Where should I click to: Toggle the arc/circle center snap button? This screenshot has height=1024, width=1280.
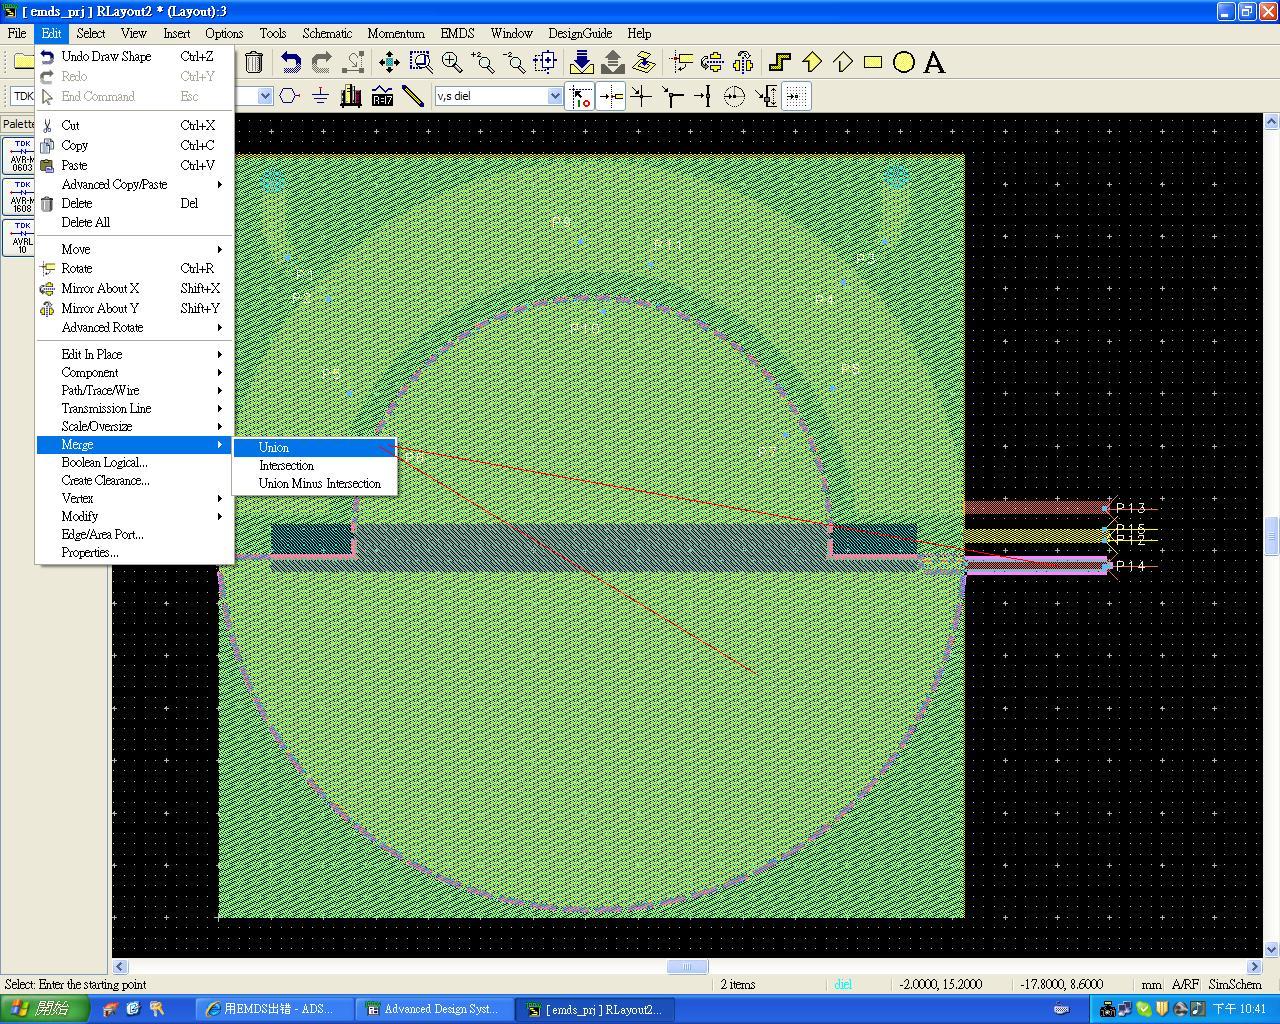tap(735, 96)
